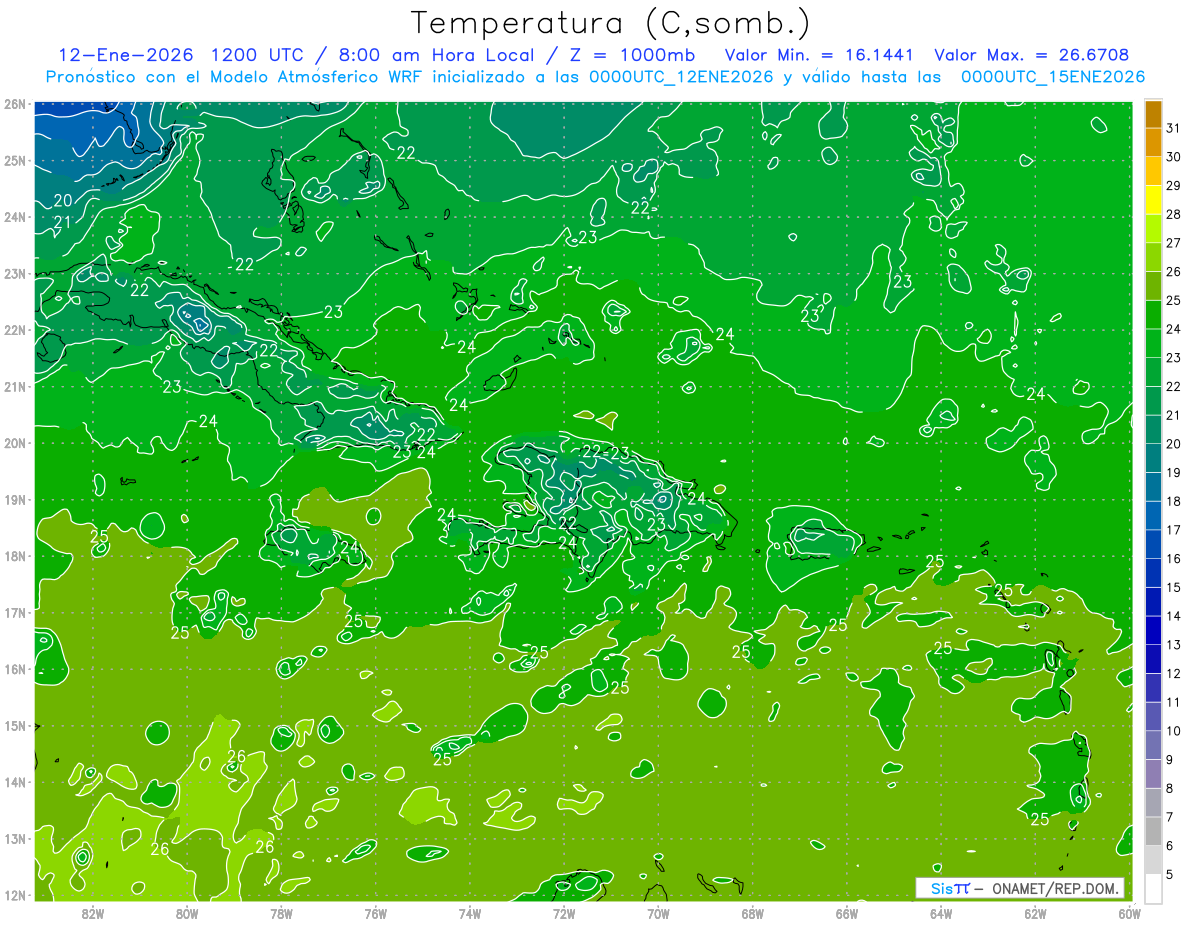Click the orange swatch between 30 and 31
The image size is (1200, 927).
click(1153, 143)
